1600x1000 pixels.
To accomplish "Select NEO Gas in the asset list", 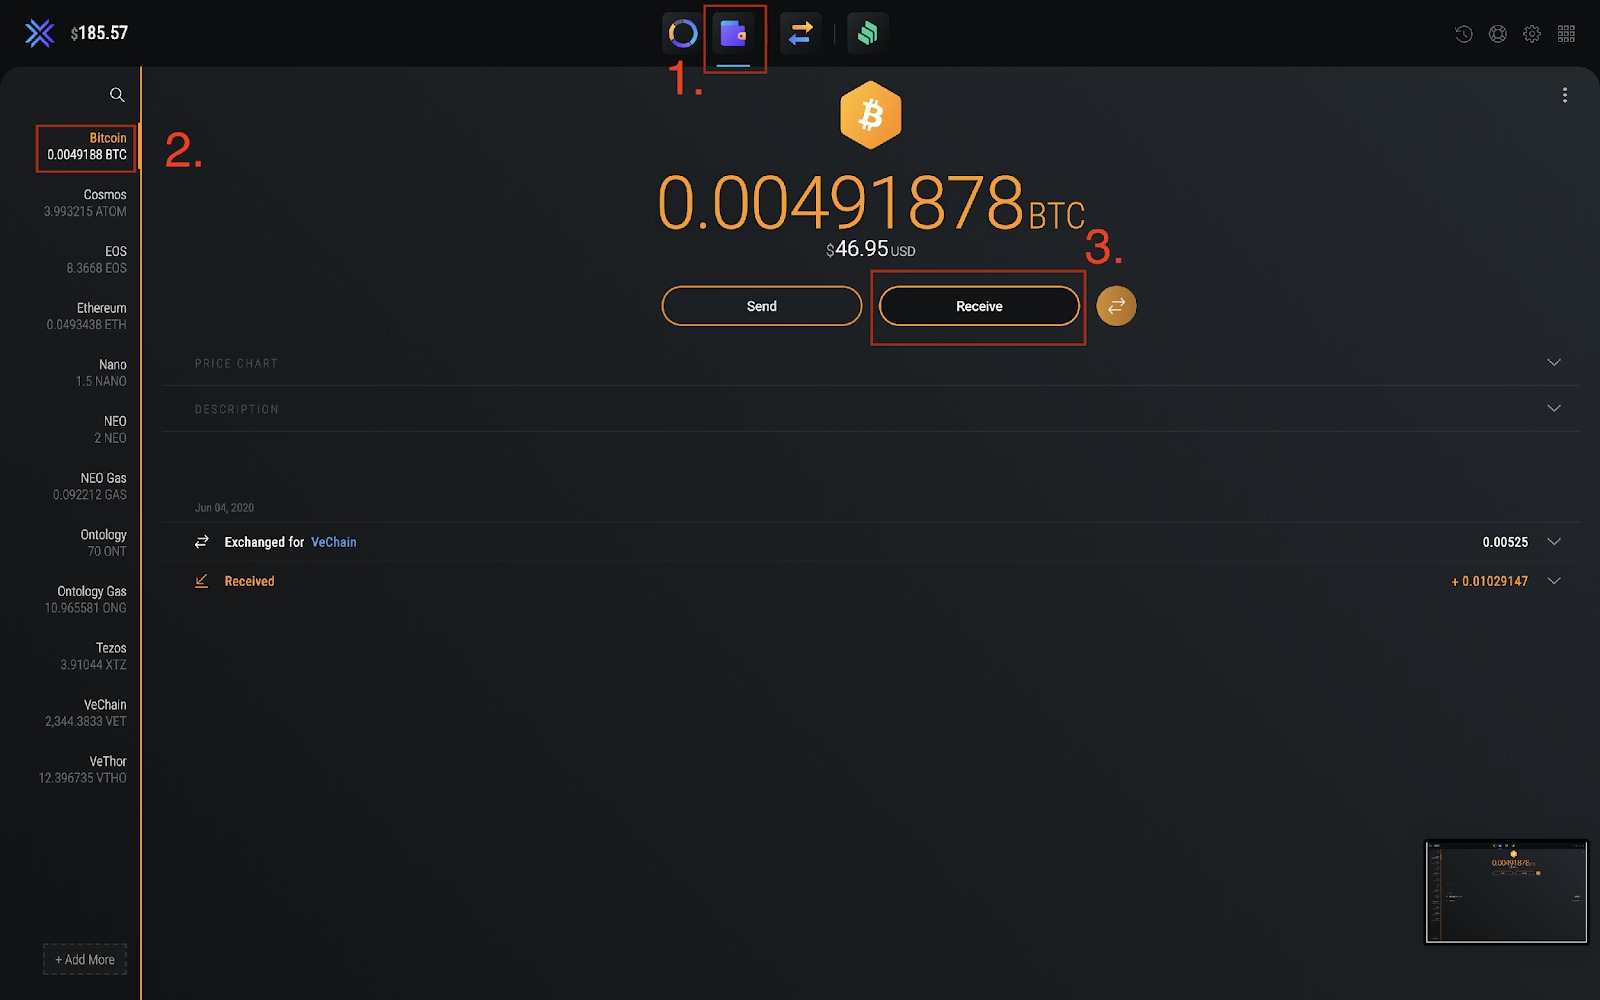I will (x=90, y=486).
